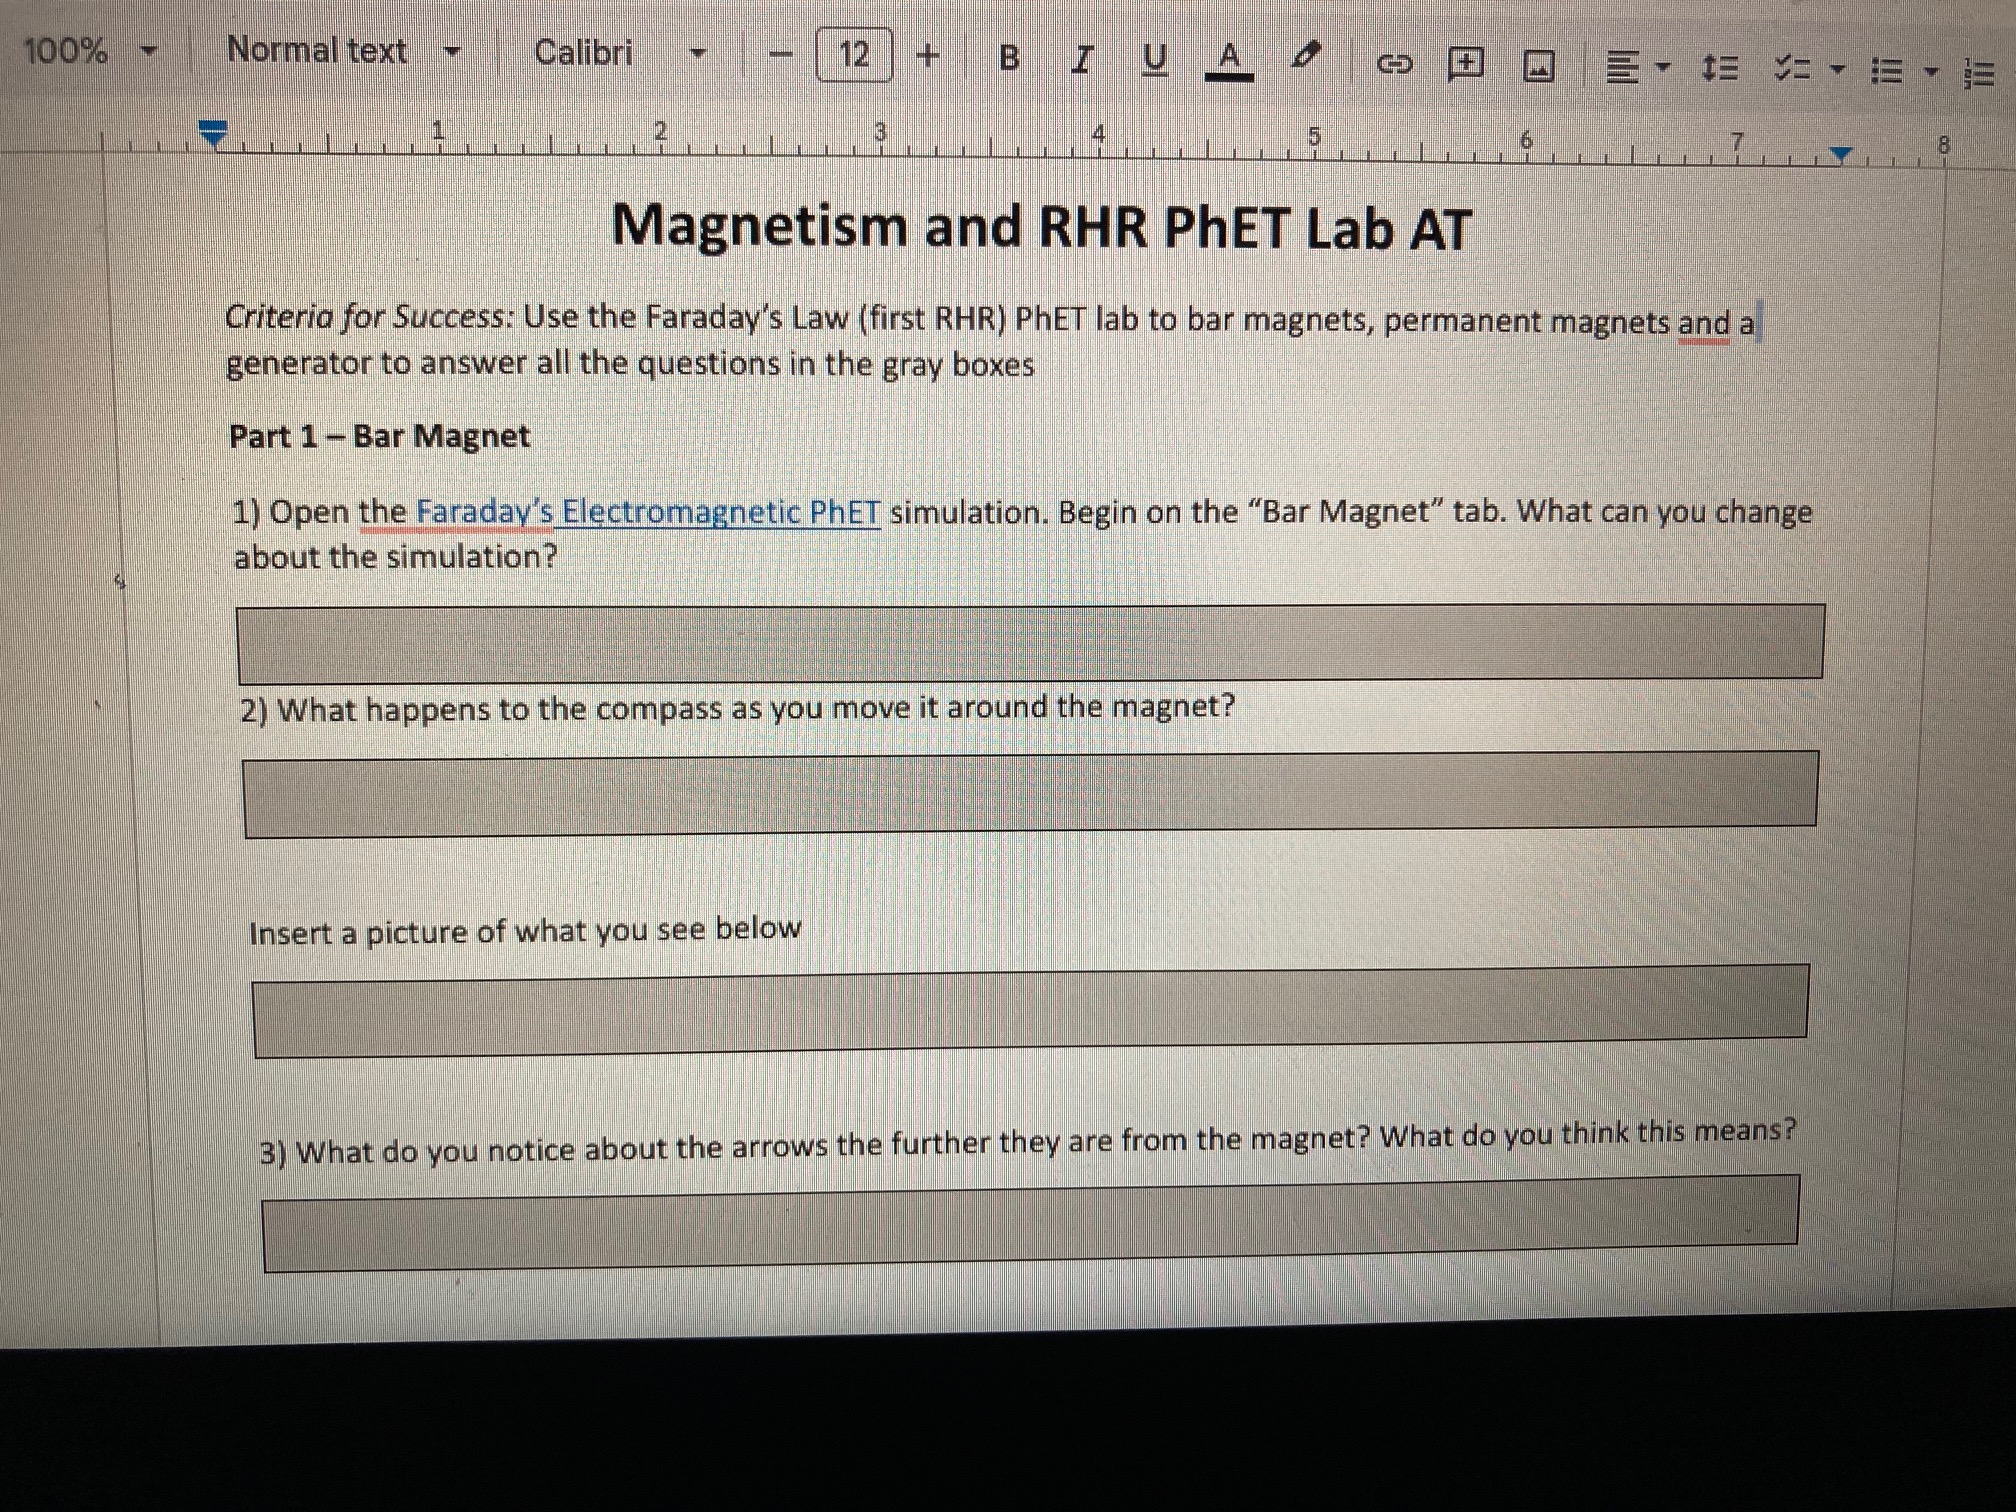The height and width of the screenshot is (1512, 2016).
Task: Insert a link using the link icon
Action: 1395,63
